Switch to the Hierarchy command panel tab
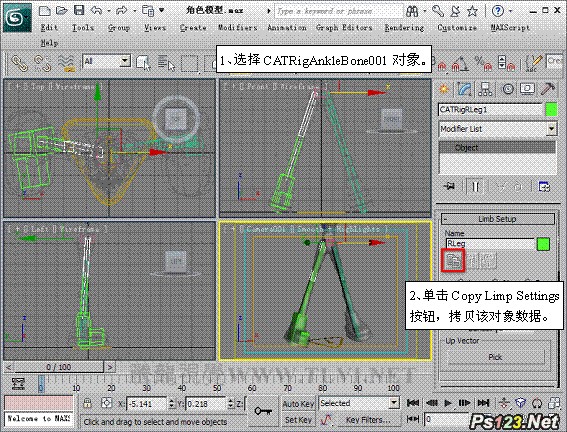 (485, 89)
